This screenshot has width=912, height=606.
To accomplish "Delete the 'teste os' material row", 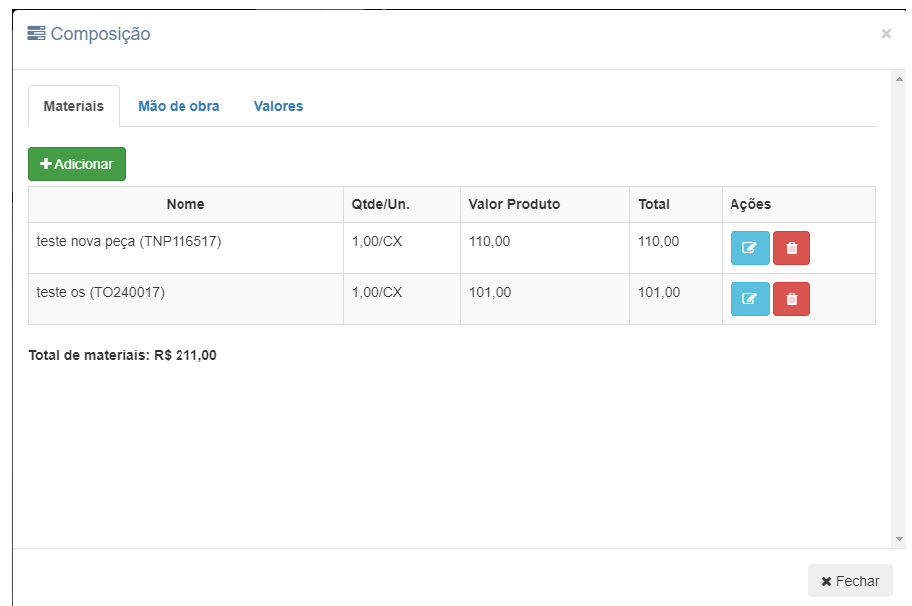I will [x=791, y=299].
